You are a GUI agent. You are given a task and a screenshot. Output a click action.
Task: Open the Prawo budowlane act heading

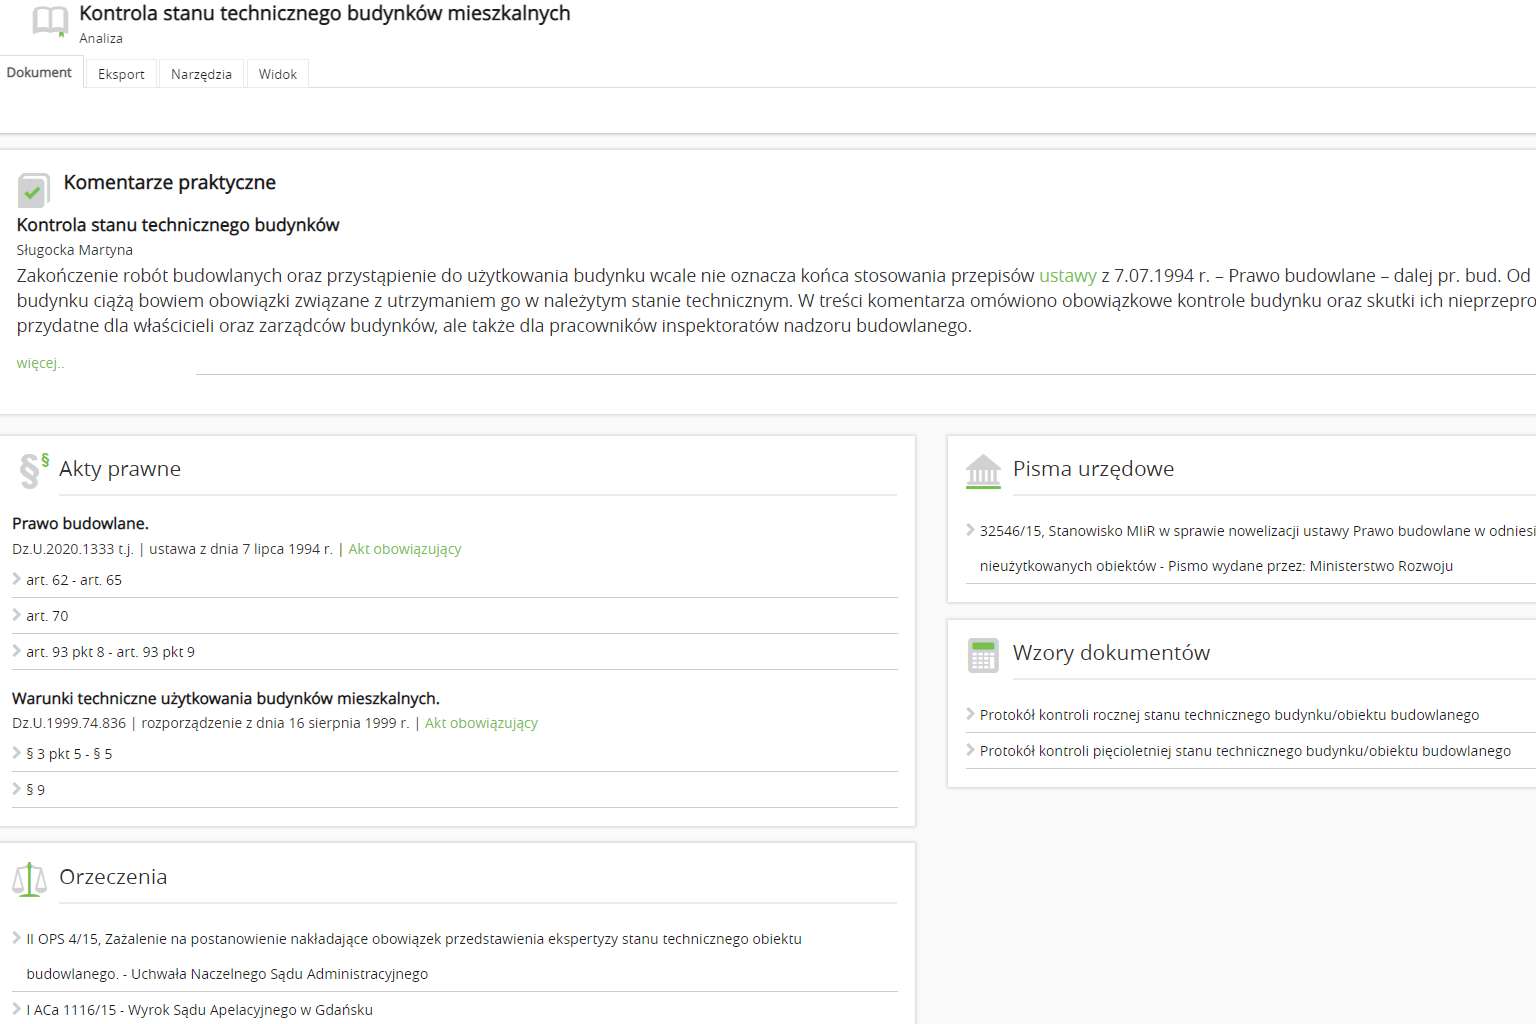click(80, 523)
